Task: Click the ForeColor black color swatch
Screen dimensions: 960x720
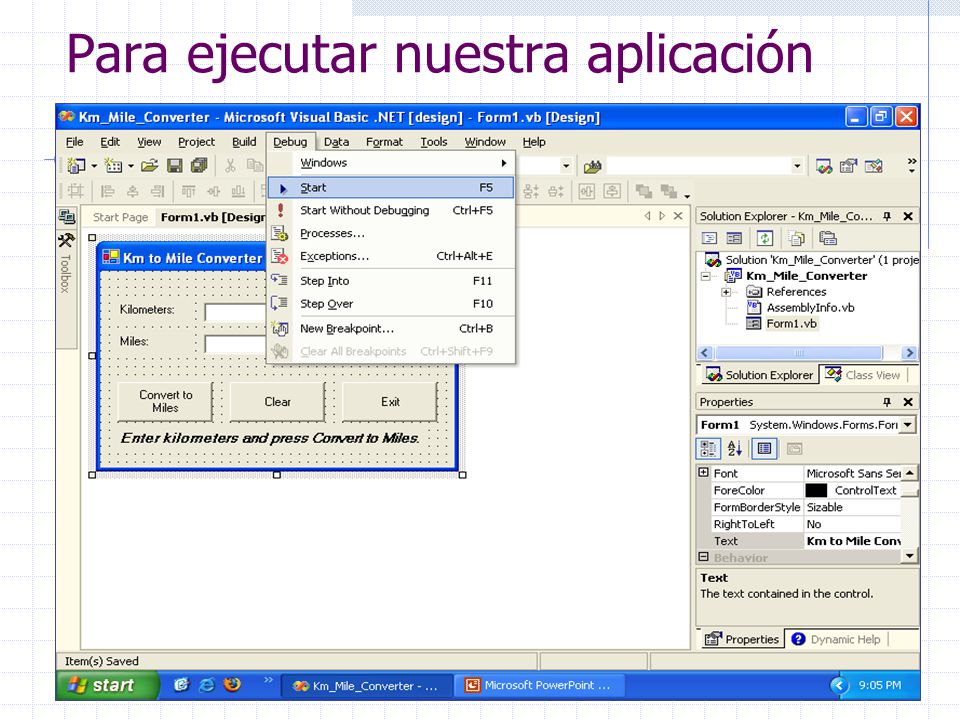Action: pyautogui.click(x=816, y=490)
